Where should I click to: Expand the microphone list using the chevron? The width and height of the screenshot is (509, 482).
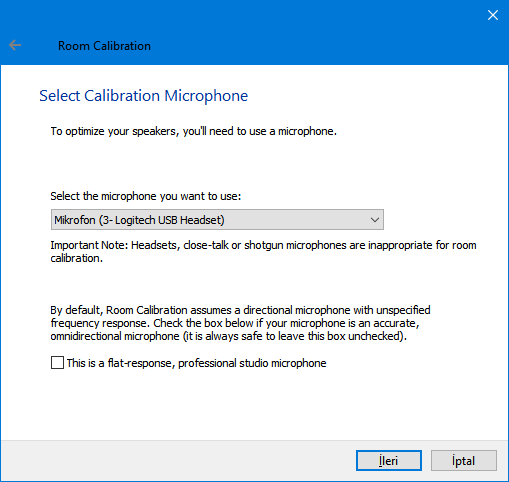pyautogui.click(x=375, y=220)
